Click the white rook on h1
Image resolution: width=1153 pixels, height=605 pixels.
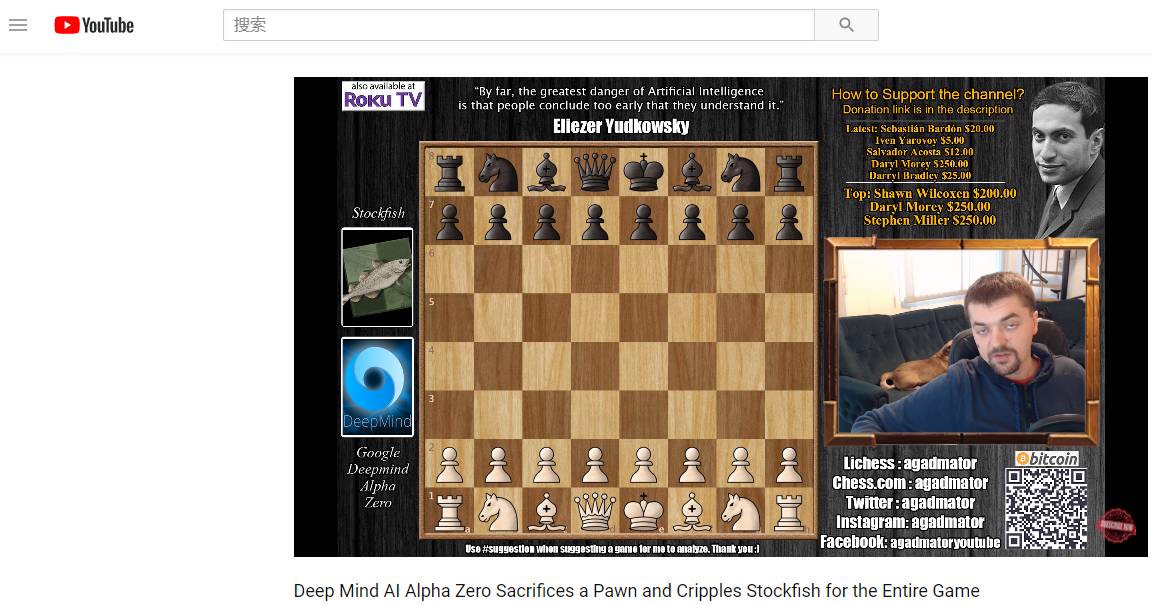(789, 512)
